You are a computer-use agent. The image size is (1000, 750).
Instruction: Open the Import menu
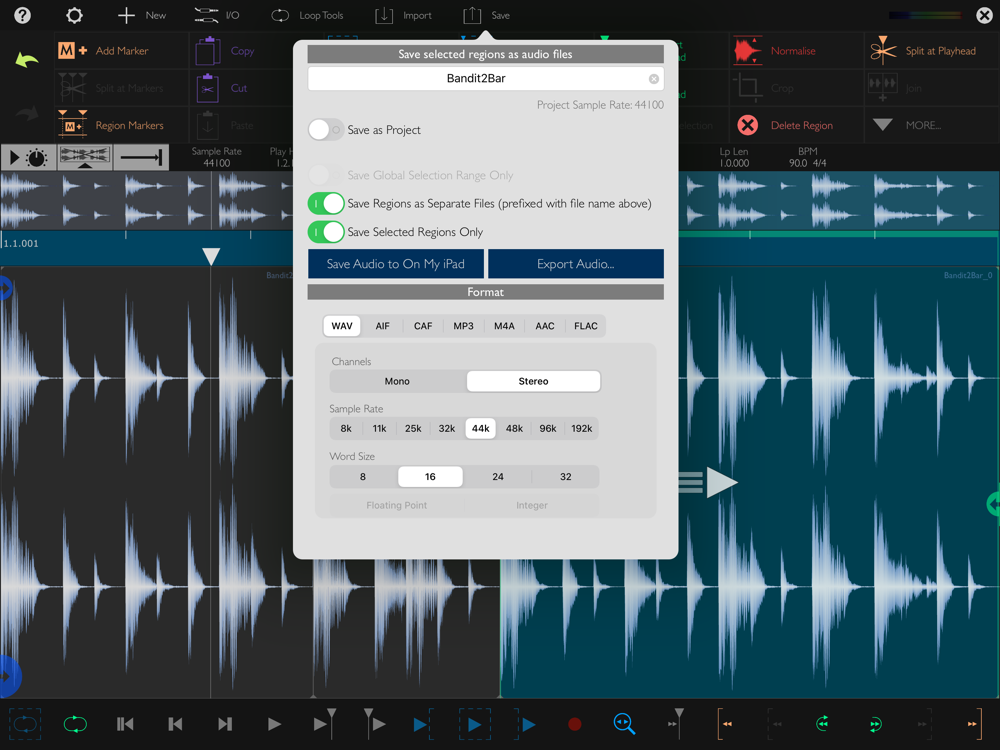pyautogui.click(x=403, y=15)
